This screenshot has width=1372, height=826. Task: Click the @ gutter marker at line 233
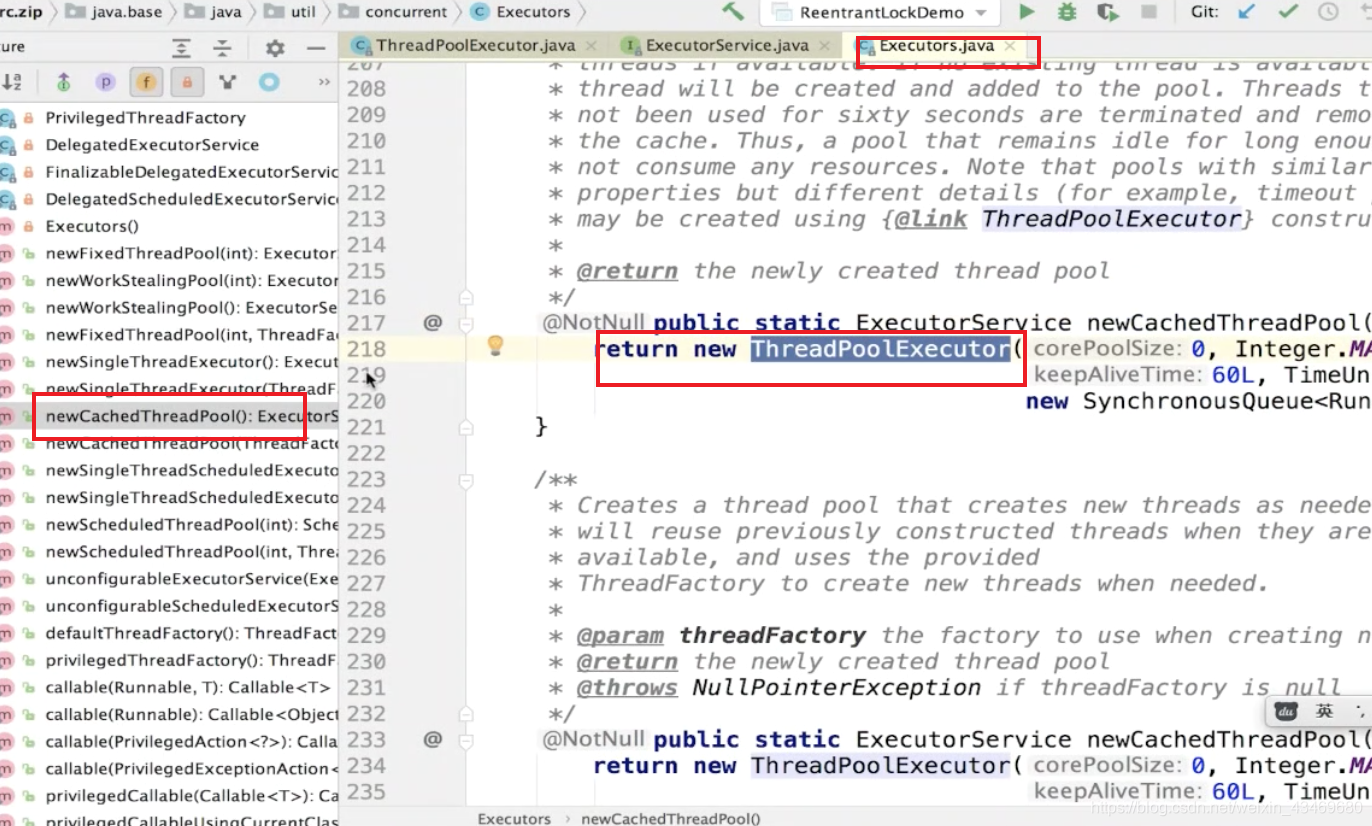(x=432, y=739)
